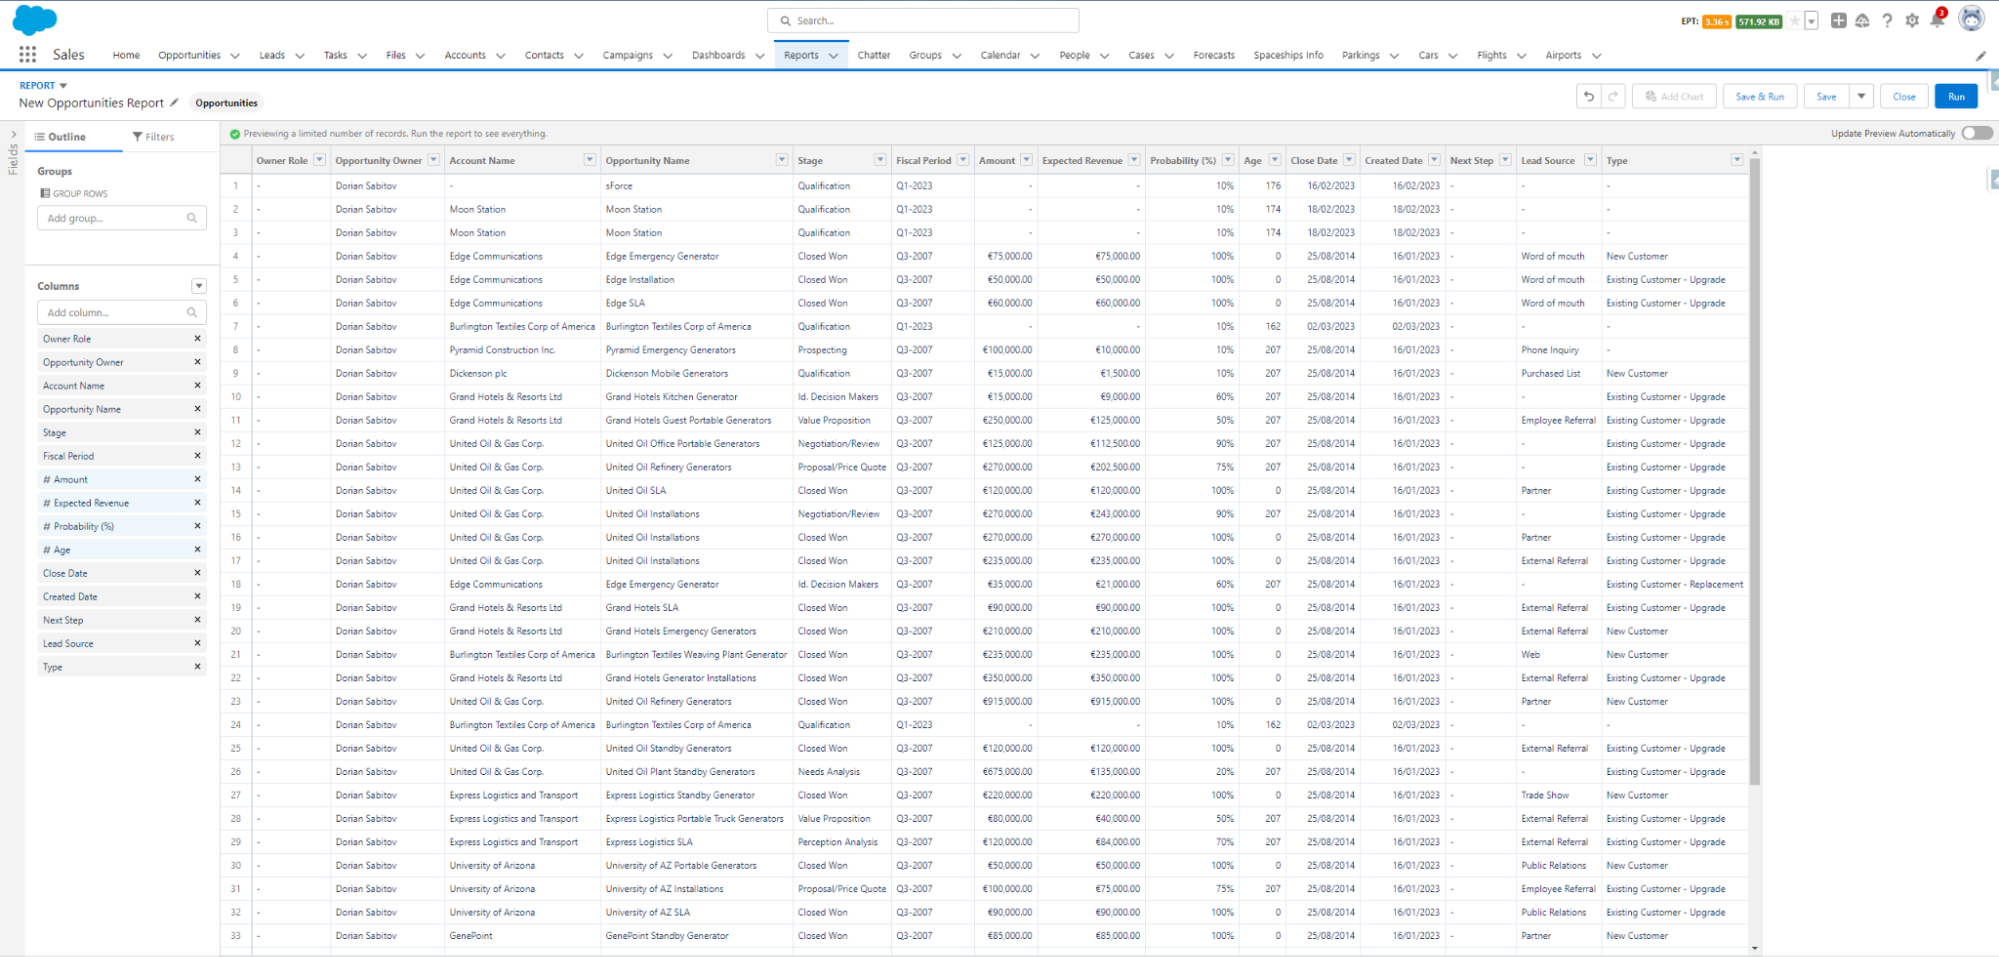Viewport: 1999px width, 957px height.
Task: Select the Reports tab in navigation
Action: (804, 55)
